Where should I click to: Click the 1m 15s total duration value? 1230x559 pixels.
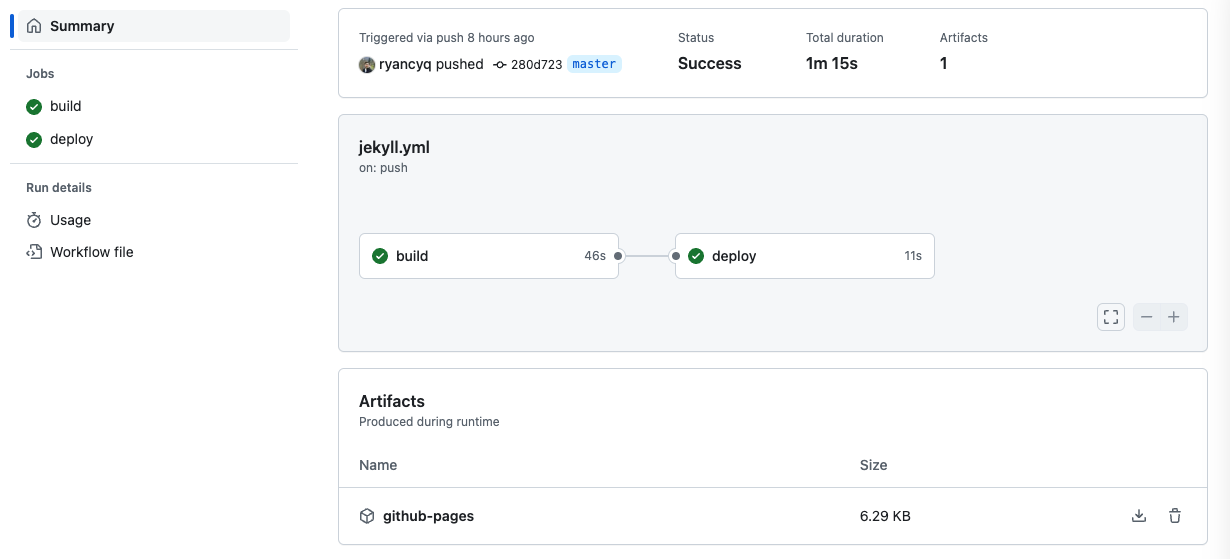(832, 64)
